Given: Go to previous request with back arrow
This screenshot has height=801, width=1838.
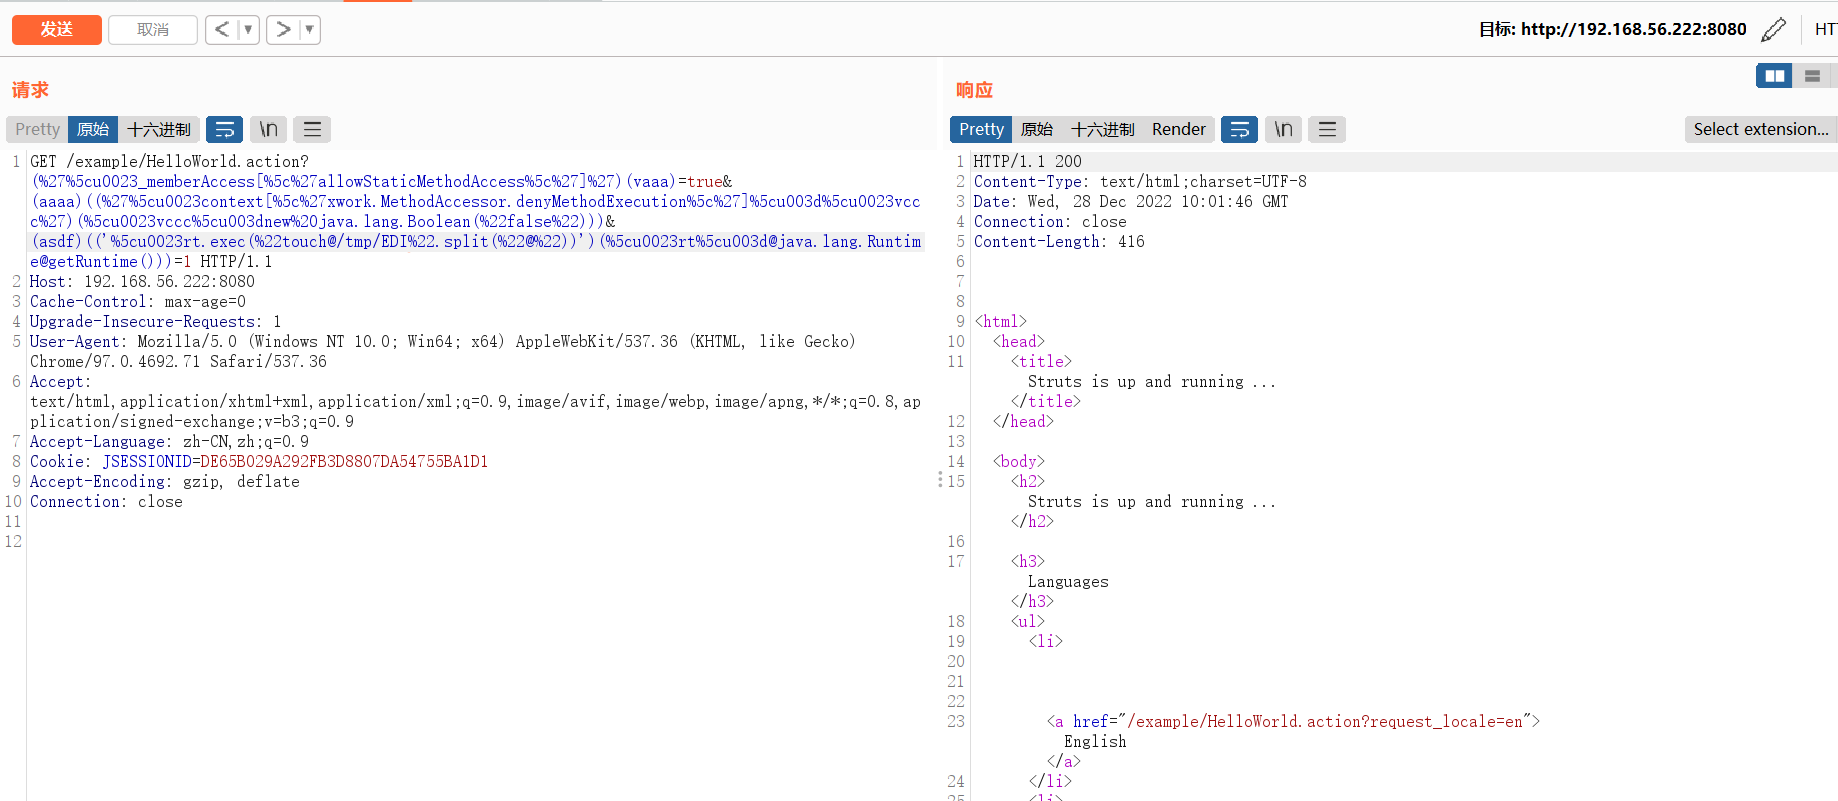Looking at the screenshot, I should click(222, 30).
